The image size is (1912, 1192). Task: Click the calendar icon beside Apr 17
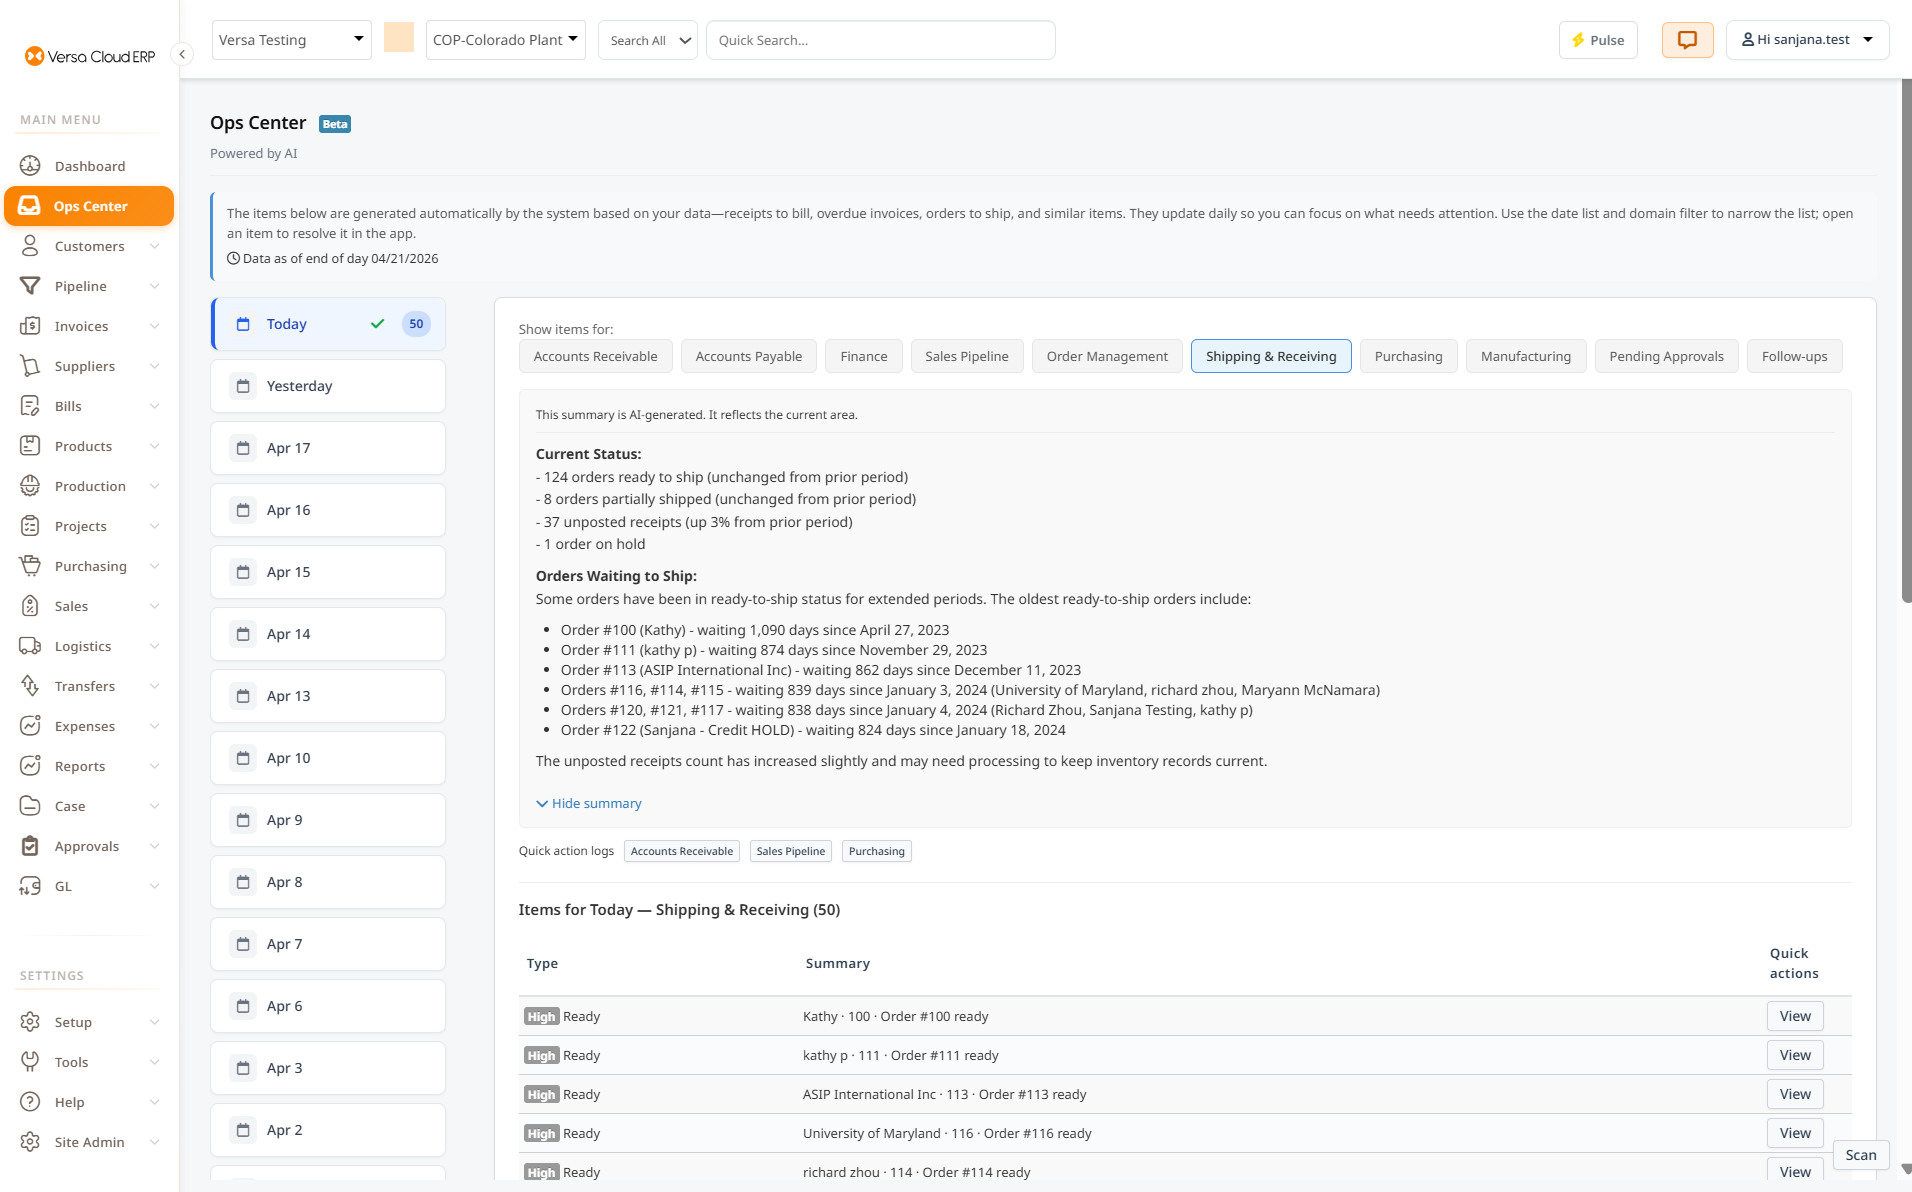tap(243, 448)
